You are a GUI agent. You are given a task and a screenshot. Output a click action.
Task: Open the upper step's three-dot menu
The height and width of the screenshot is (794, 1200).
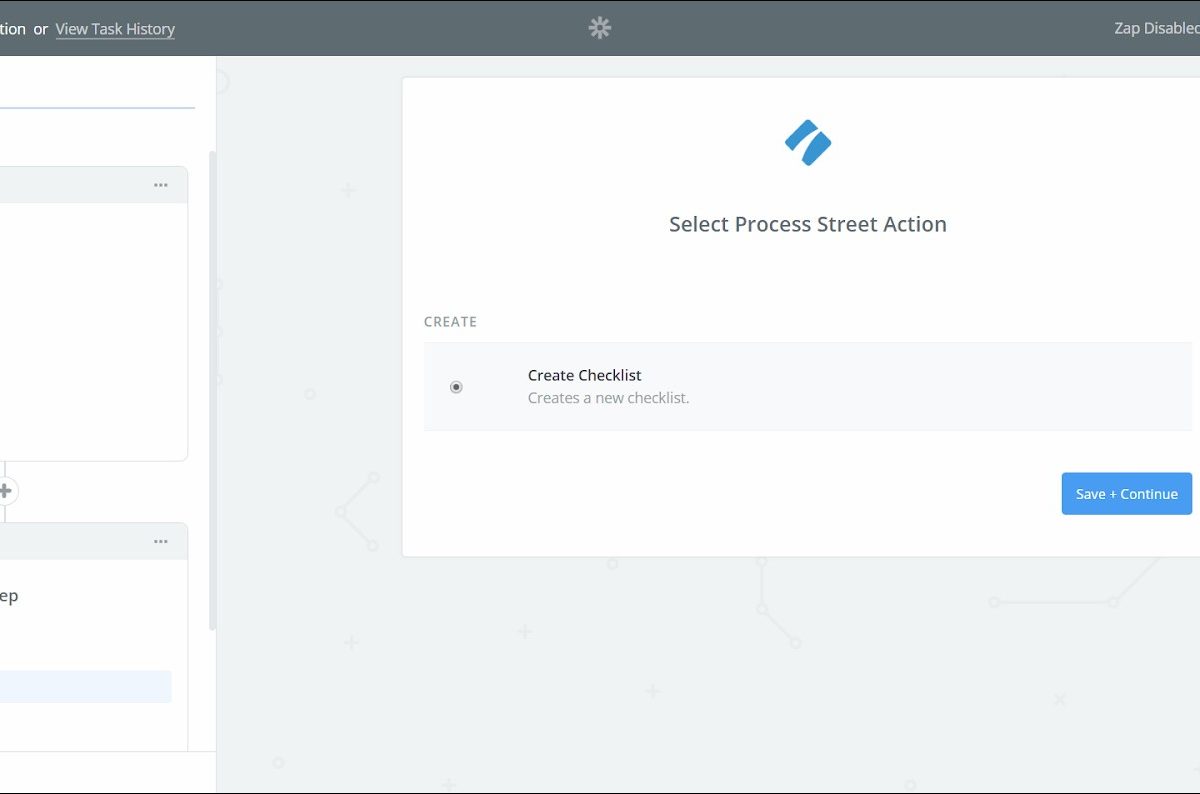(x=160, y=185)
